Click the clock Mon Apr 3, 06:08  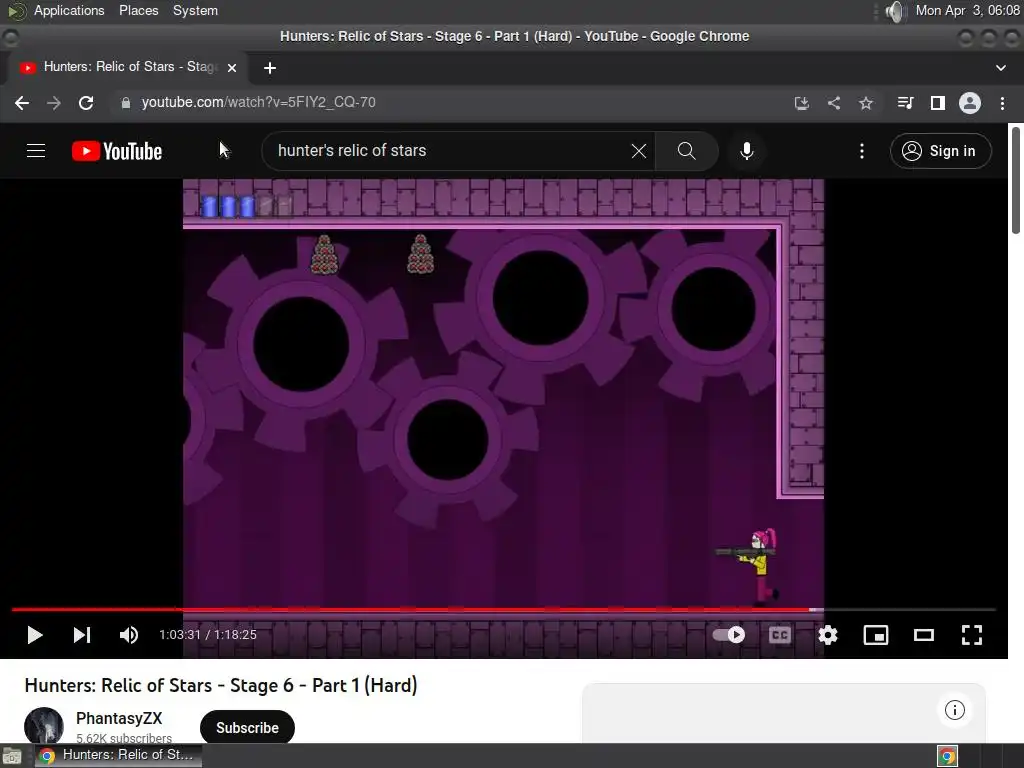coord(967,10)
